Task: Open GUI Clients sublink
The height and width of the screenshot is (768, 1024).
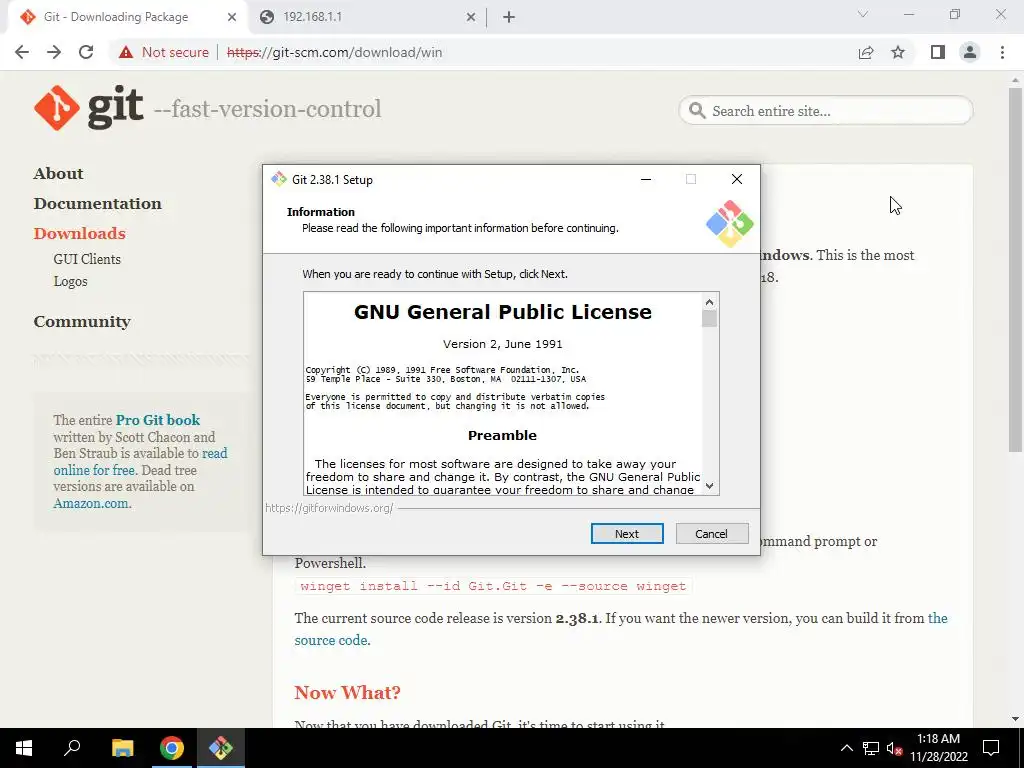Action: pyautogui.click(x=87, y=259)
